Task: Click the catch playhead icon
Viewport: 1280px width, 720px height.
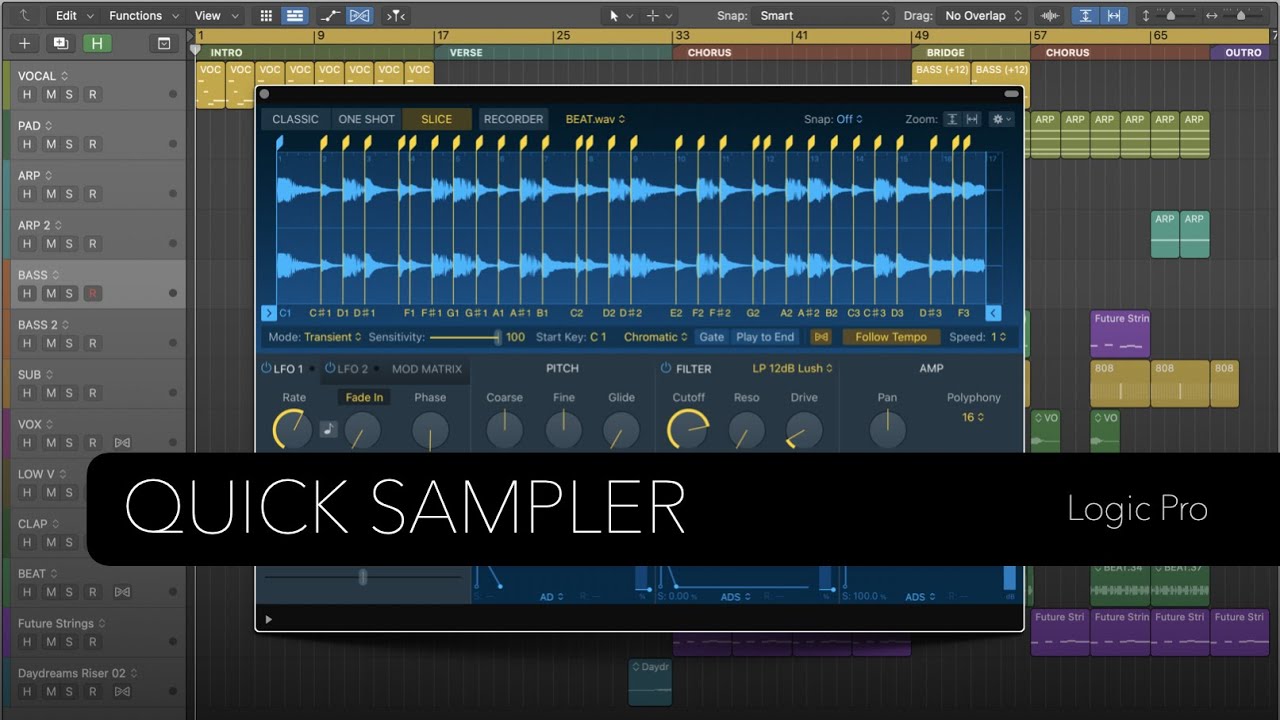Action: pyautogui.click(x=396, y=15)
